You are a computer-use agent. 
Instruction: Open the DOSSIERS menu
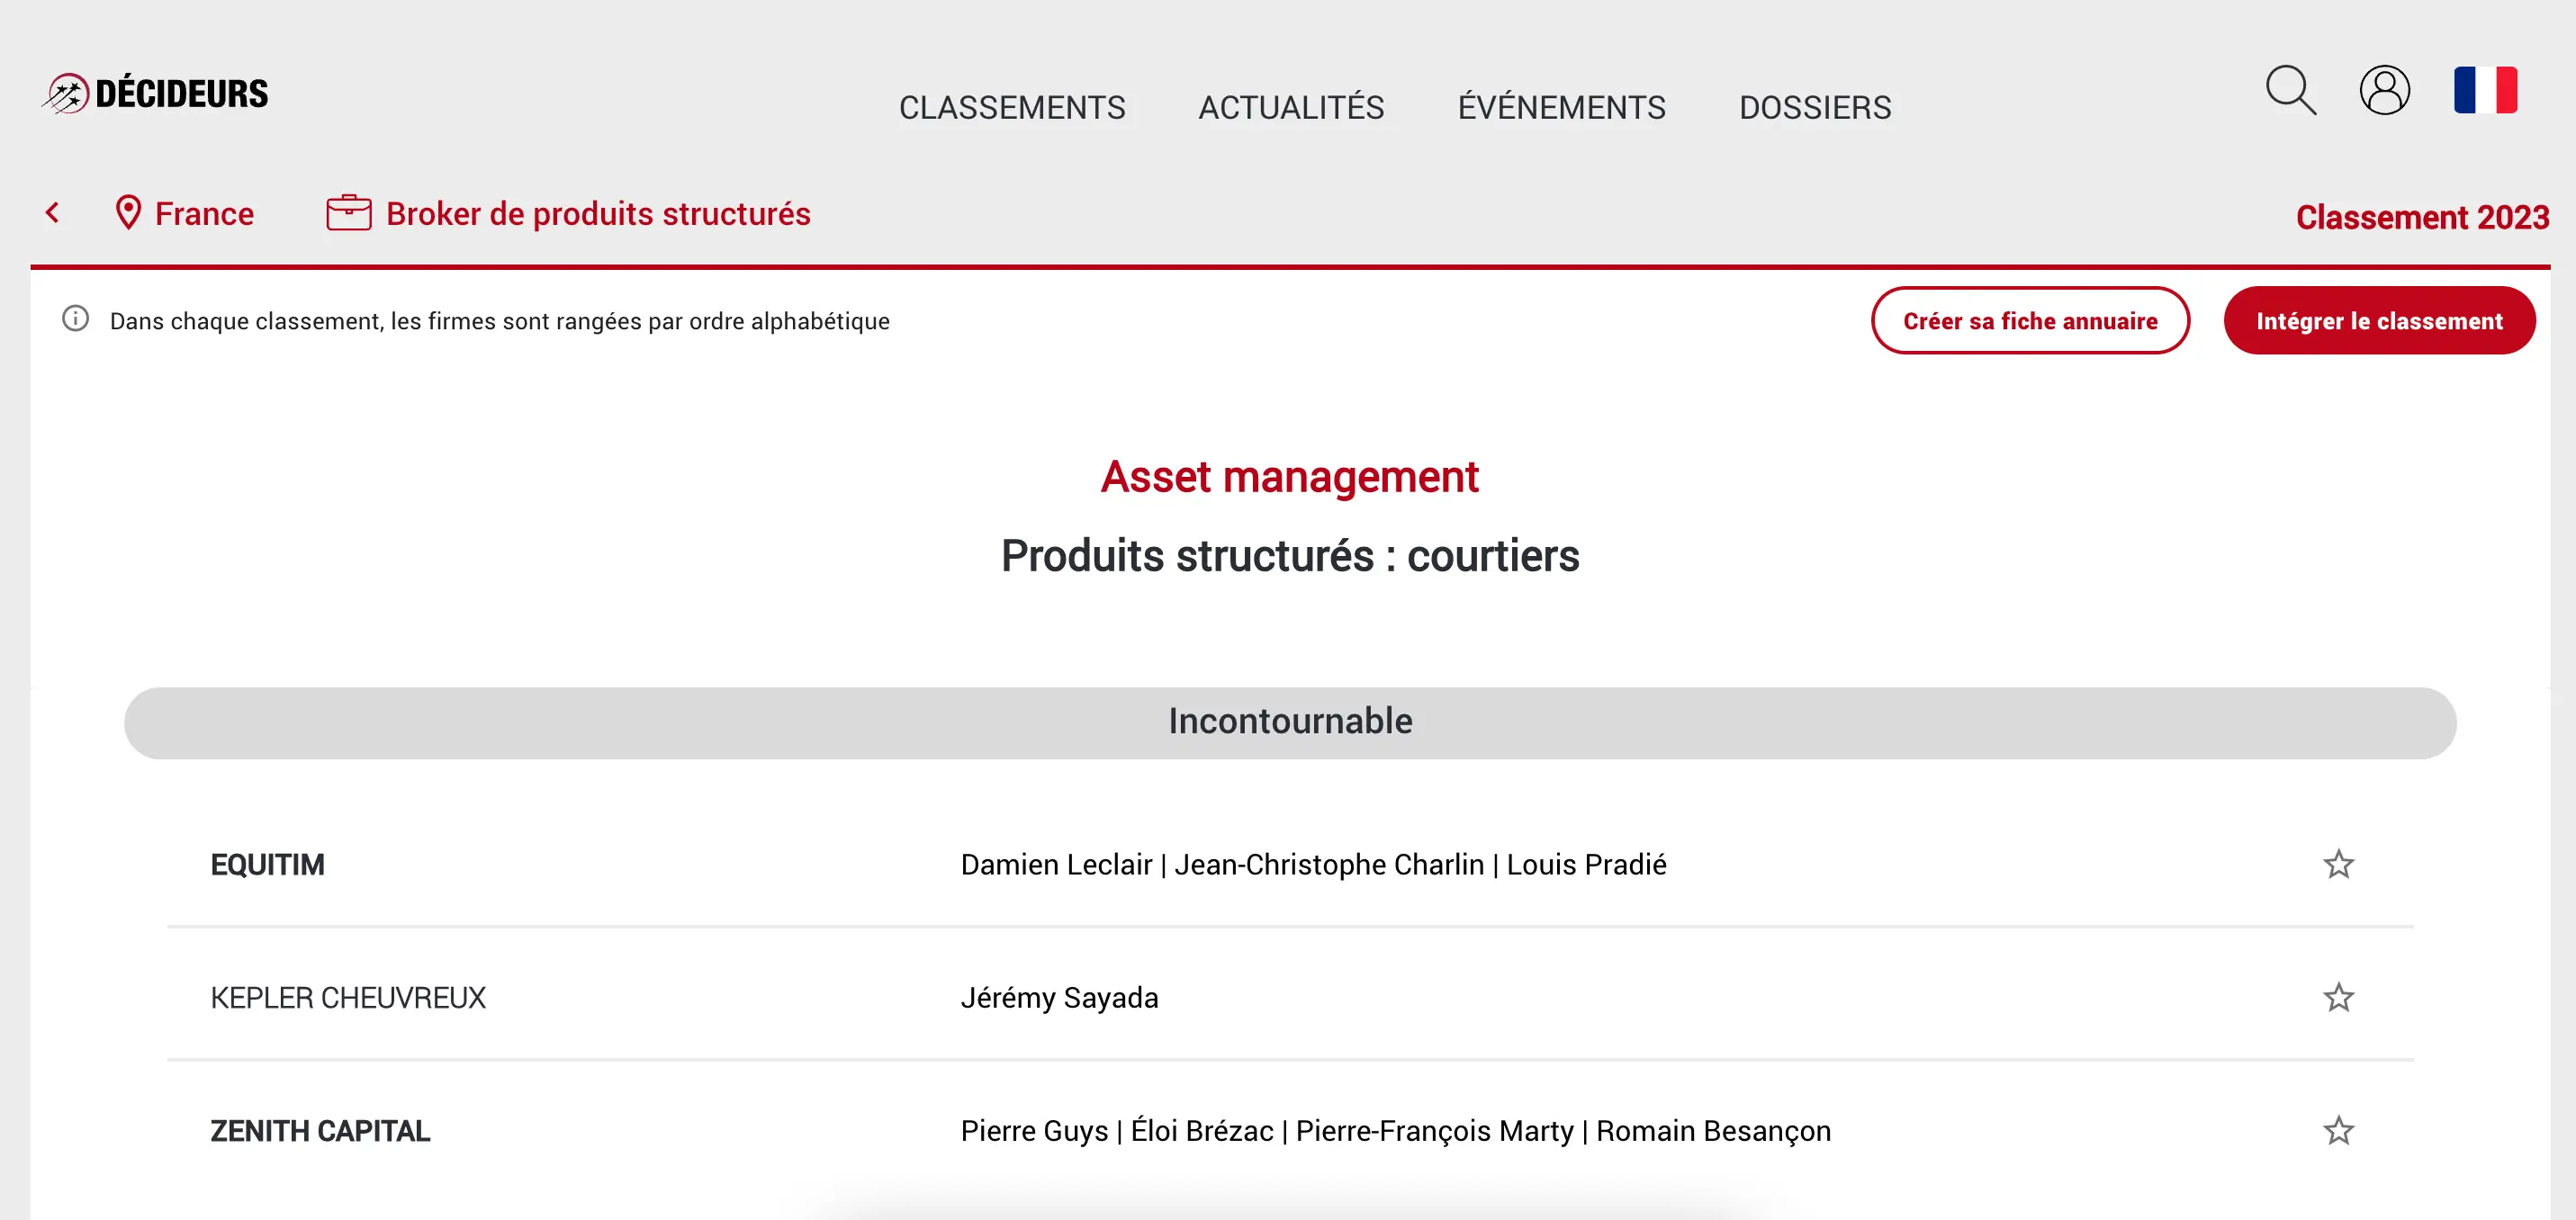[1815, 107]
